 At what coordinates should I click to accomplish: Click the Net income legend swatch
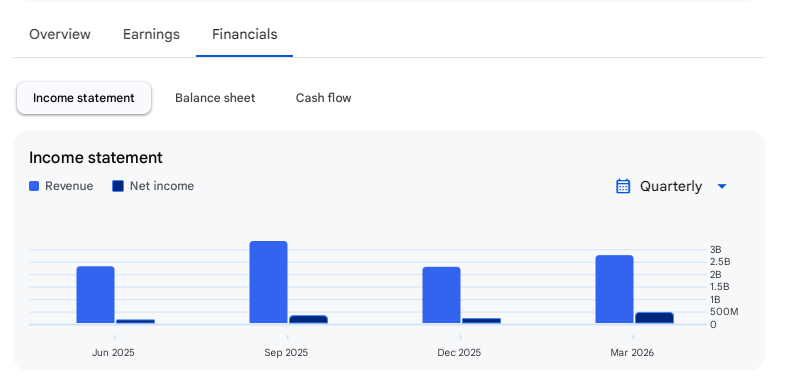[118, 186]
